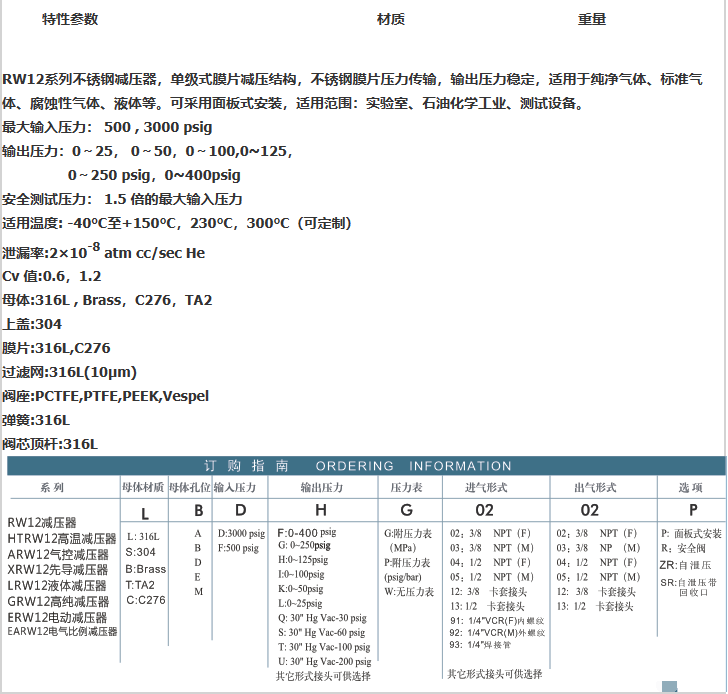The height and width of the screenshot is (694, 728).
Task: Click the 泄漏率 2×10⁻⁸ atm cc/sec He text
Action: pos(103,251)
